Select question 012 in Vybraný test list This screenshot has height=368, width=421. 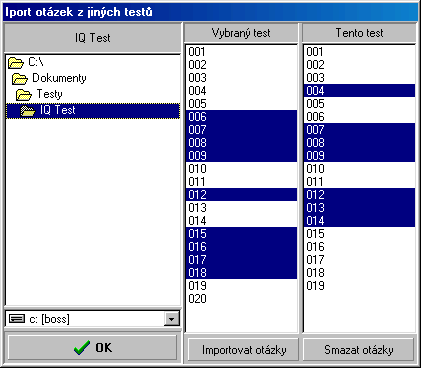coord(241,195)
